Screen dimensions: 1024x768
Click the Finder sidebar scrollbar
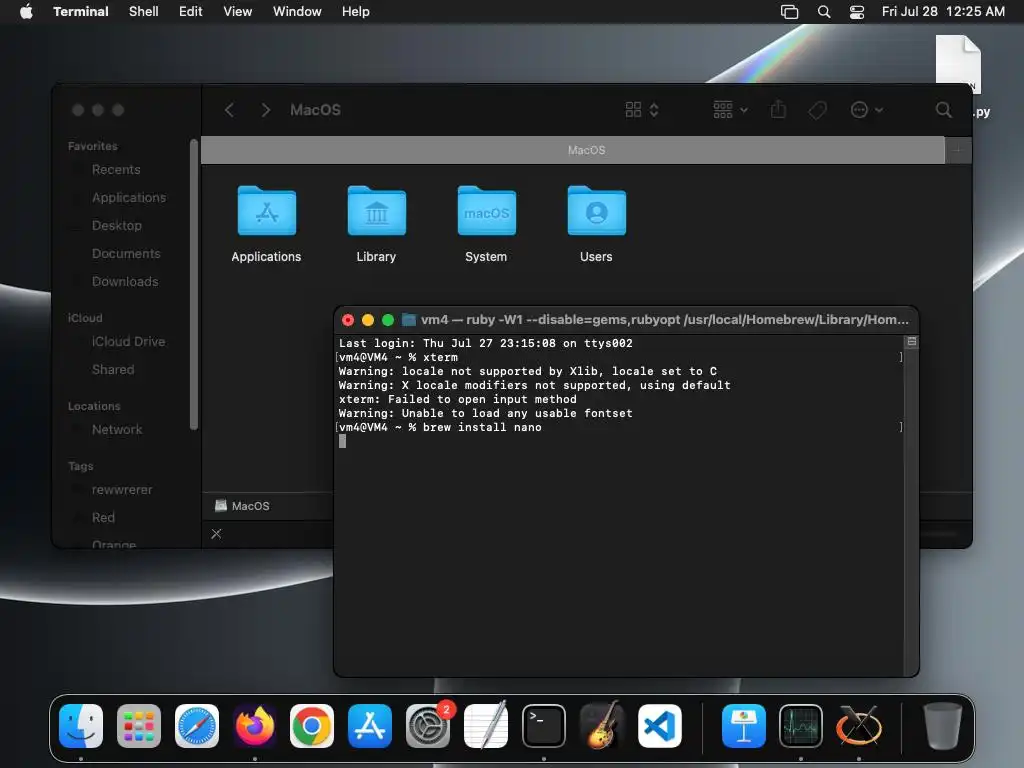(193, 285)
